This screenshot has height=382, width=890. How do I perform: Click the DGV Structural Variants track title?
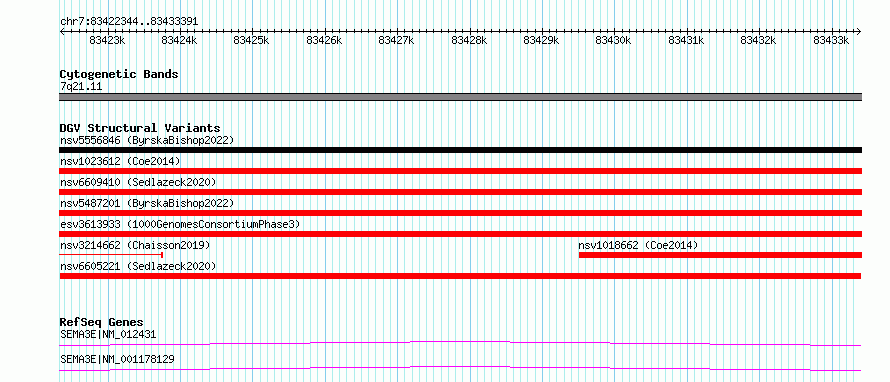(x=140, y=128)
